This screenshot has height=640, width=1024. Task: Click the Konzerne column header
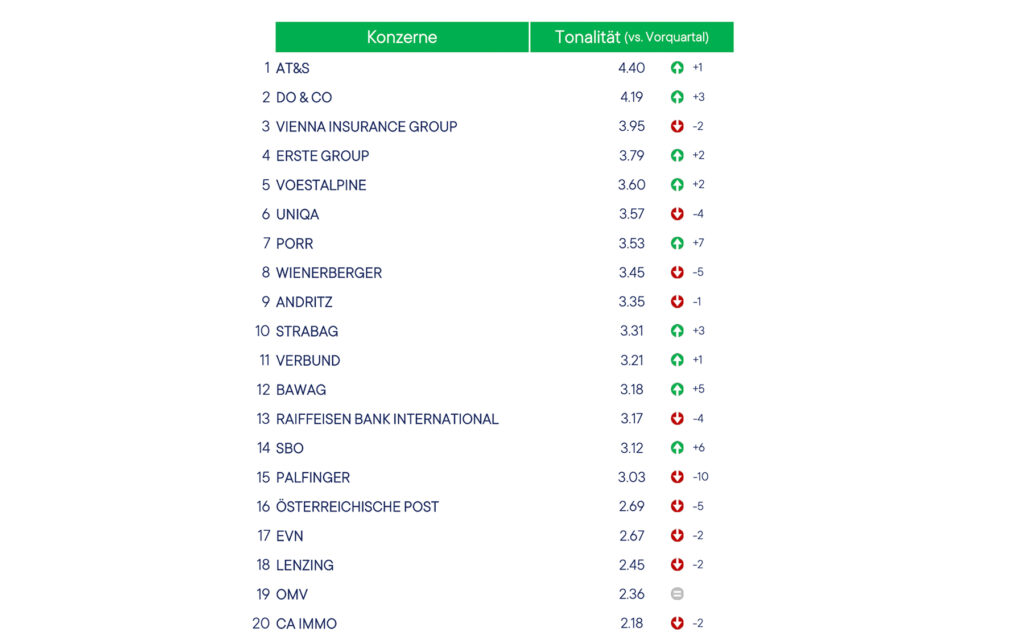(402, 37)
